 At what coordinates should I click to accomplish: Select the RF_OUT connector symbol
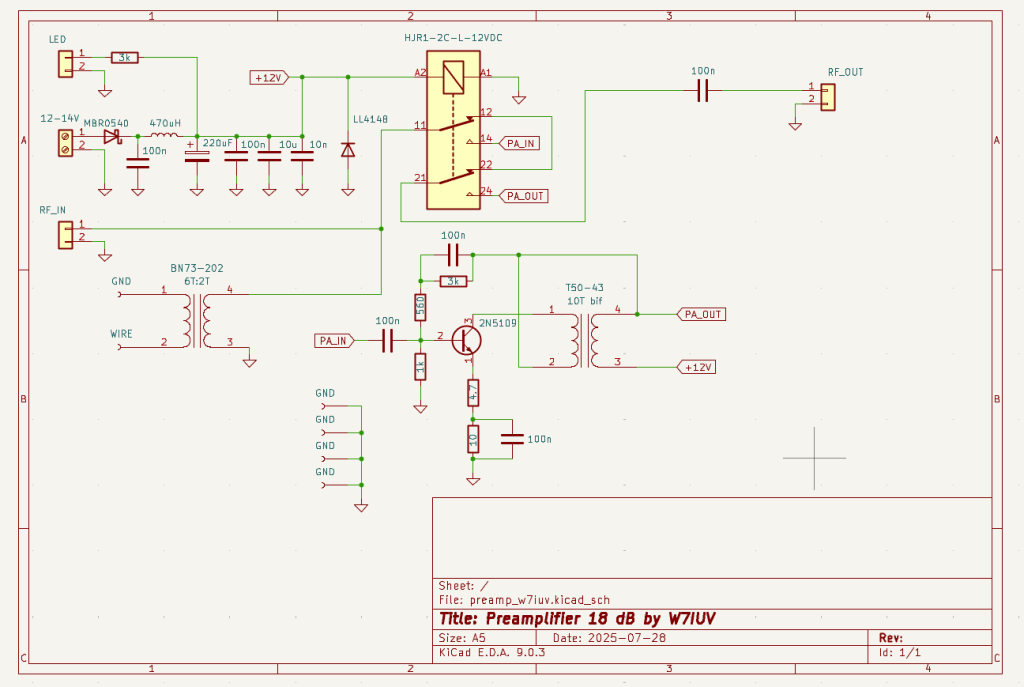[x=827, y=96]
